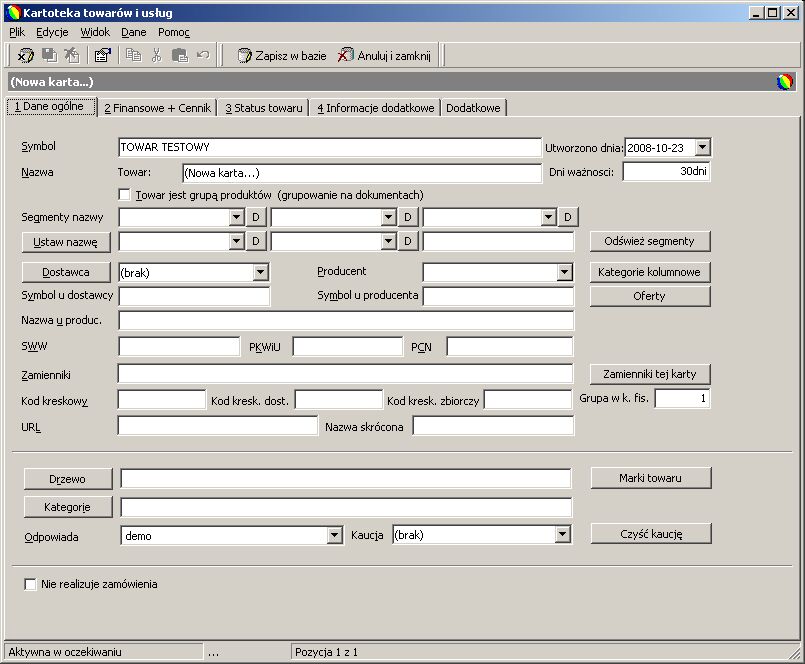
Task: Click the first toolbar icon with pencil
Action: pos(26,55)
